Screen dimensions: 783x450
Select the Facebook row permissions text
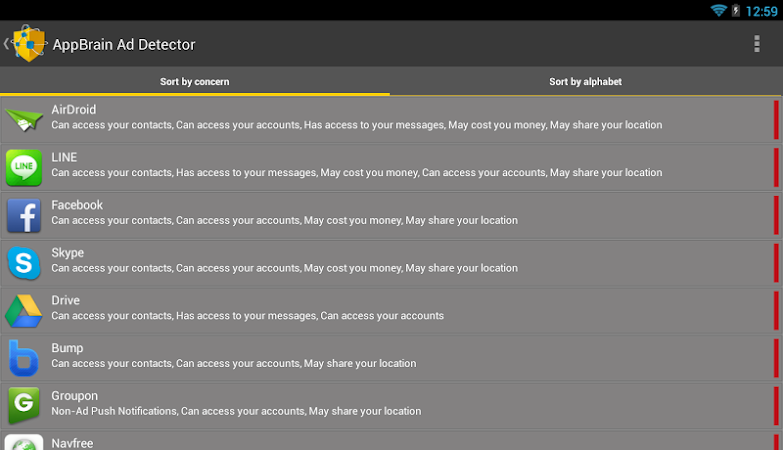pos(285,221)
